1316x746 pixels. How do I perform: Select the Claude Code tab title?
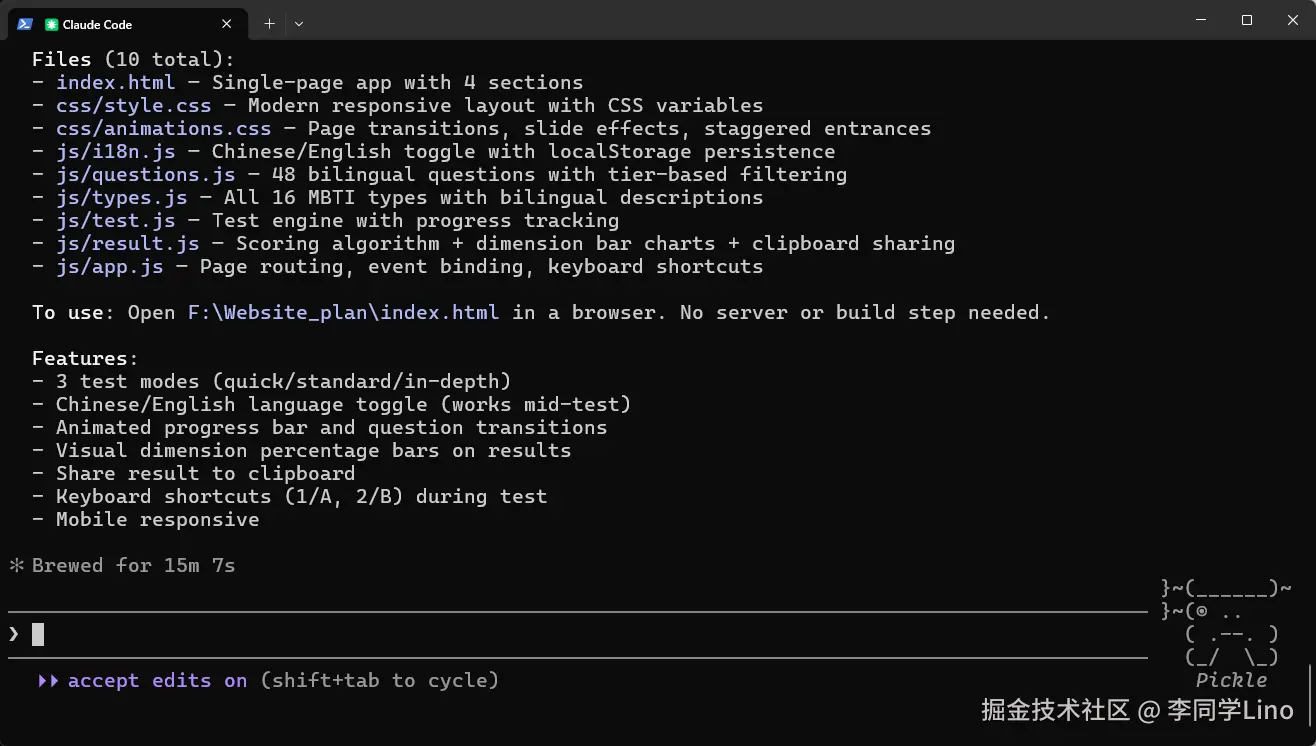click(x=97, y=24)
